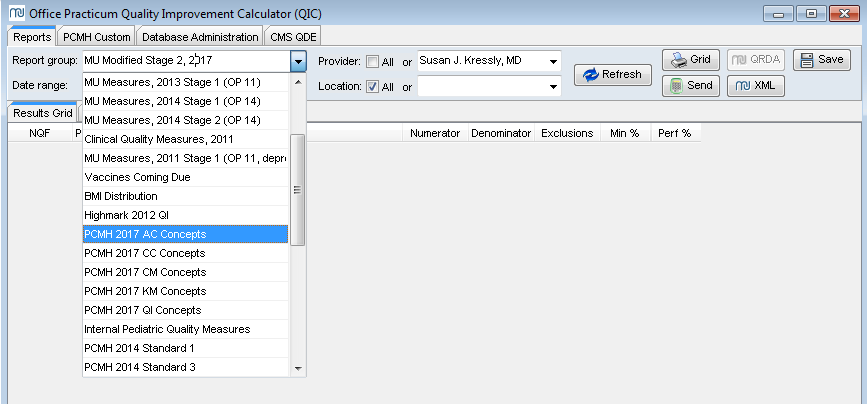
Task: Click the dropdown list scroll up arrow
Action: pyautogui.click(x=298, y=82)
